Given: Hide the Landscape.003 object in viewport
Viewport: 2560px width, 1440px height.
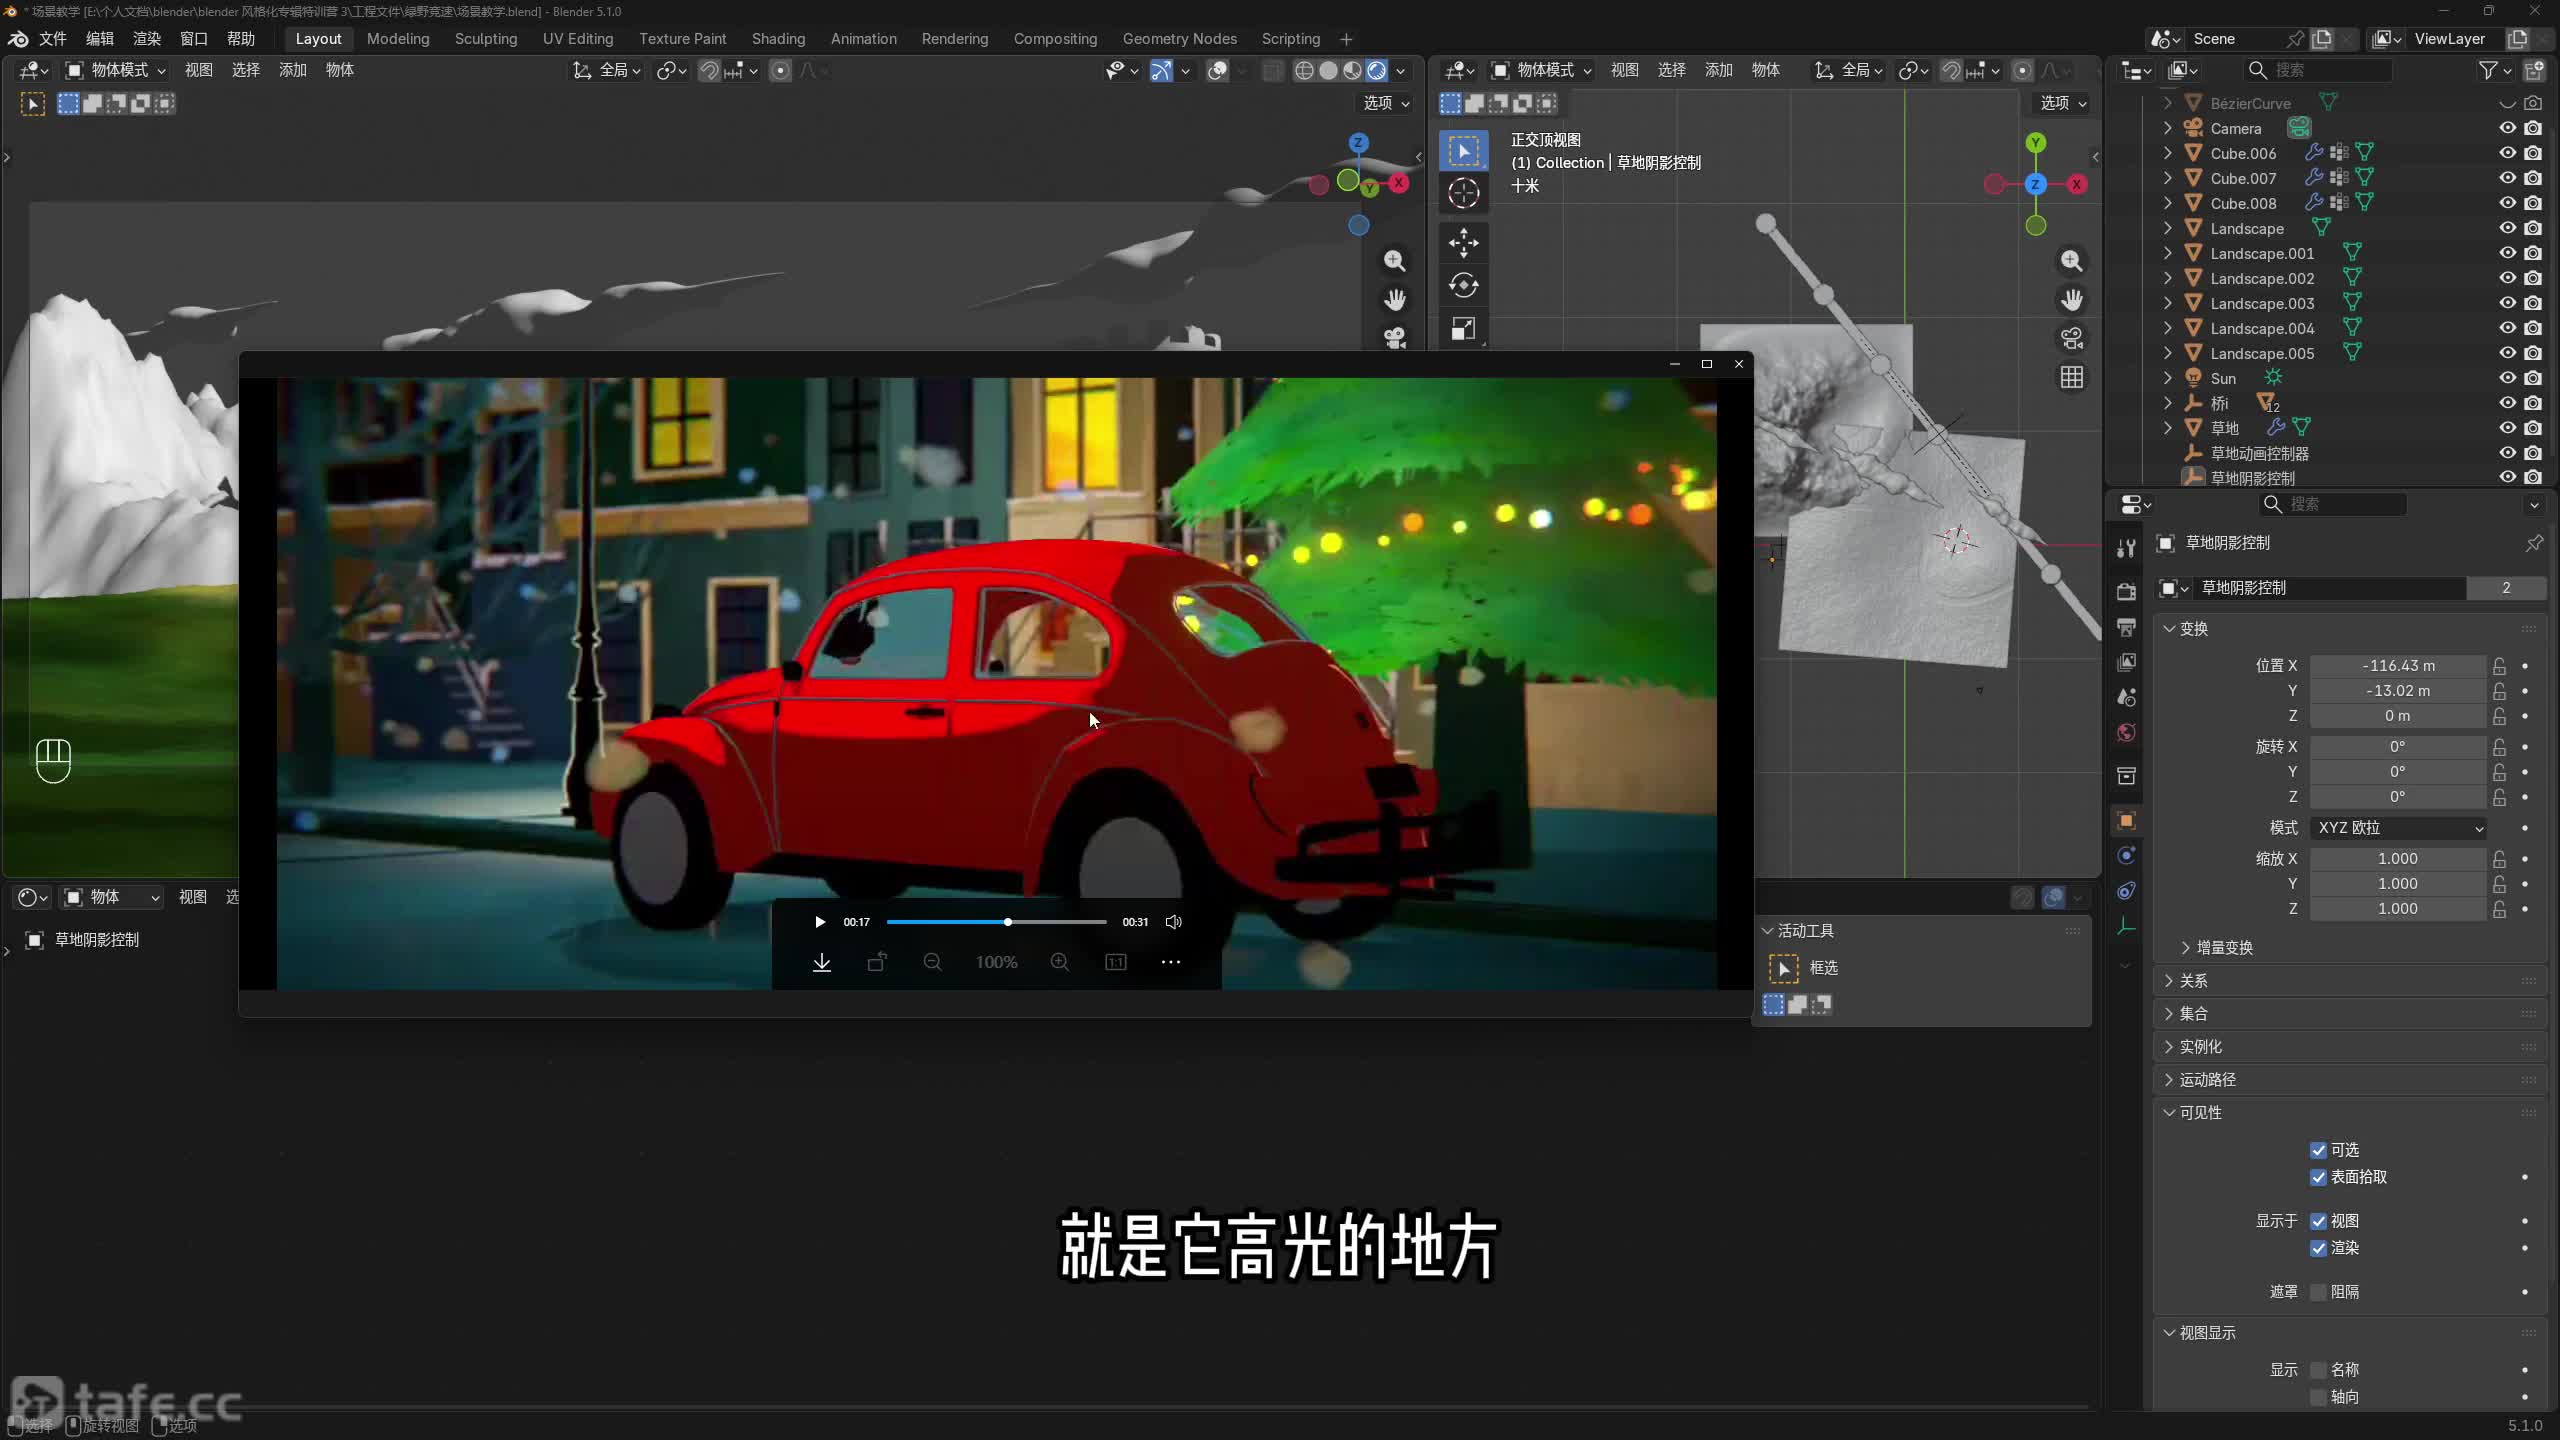Looking at the screenshot, I should click(2508, 303).
